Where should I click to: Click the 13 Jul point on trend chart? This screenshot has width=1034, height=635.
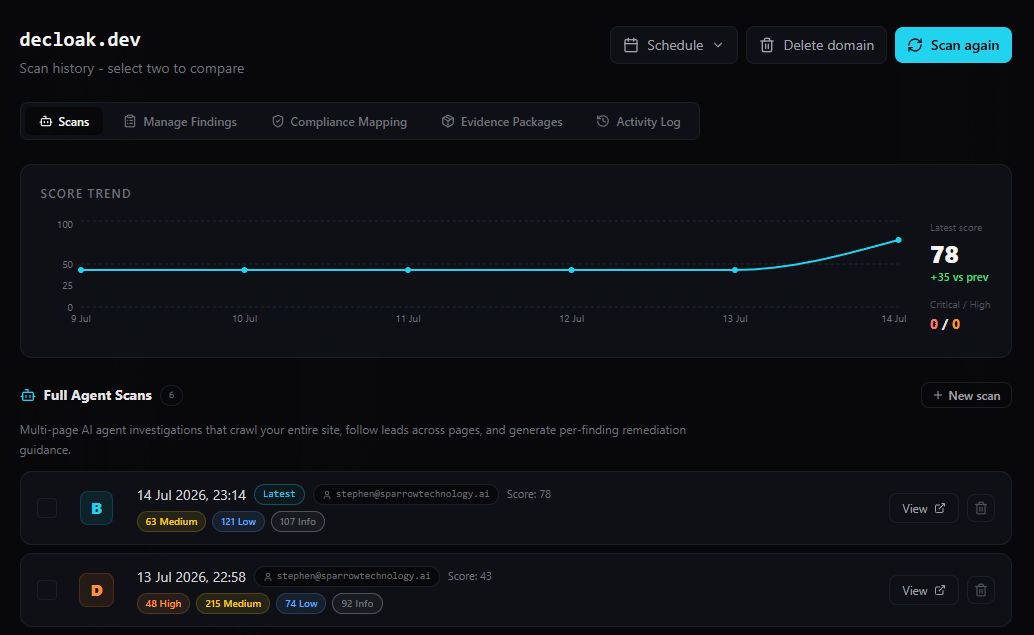[x=735, y=270]
